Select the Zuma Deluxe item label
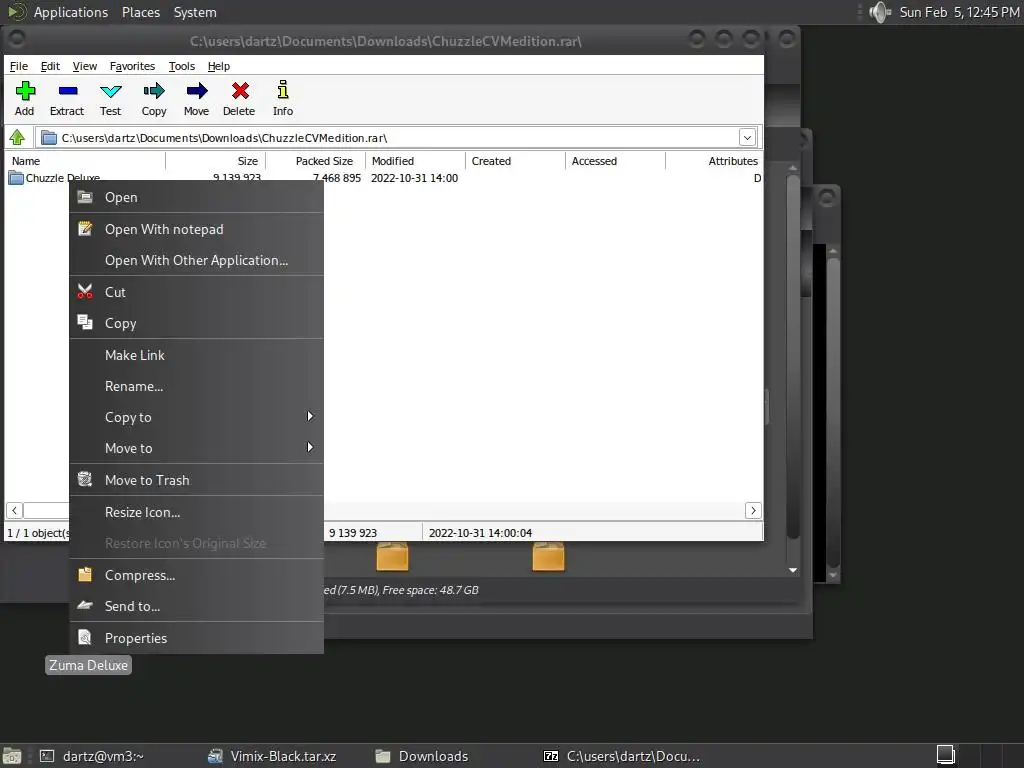Image resolution: width=1024 pixels, height=768 pixels. [88, 665]
